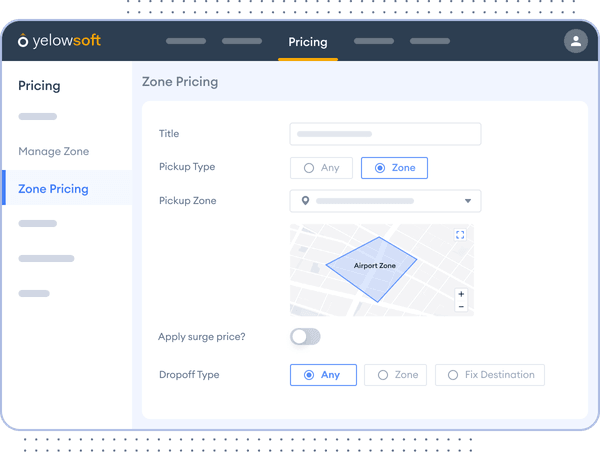This screenshot has width=600, height=452.
Task: Open Manage Zone in the sidebar
Action: click(x=54, y=151)
